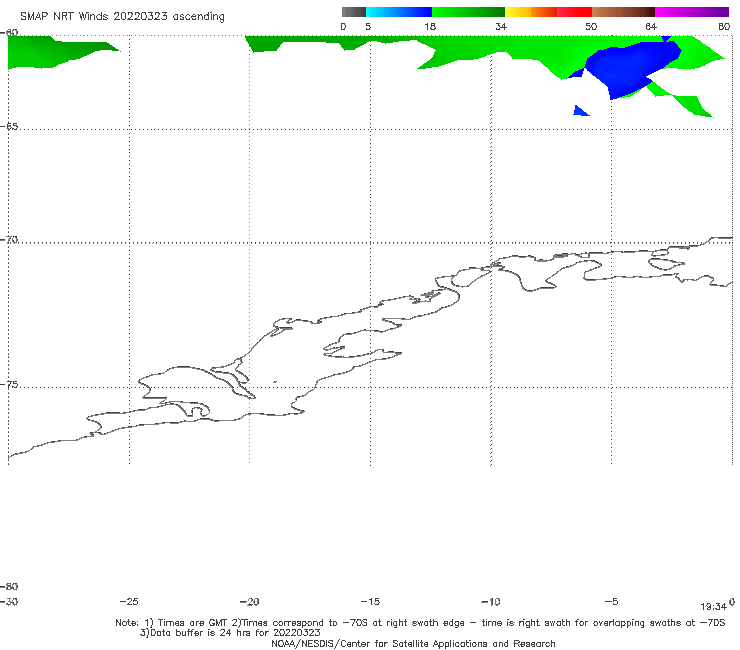This screenshot has height=650, width=740.
Task: Click the longitude label '-5'
Action: click(611, 602)
